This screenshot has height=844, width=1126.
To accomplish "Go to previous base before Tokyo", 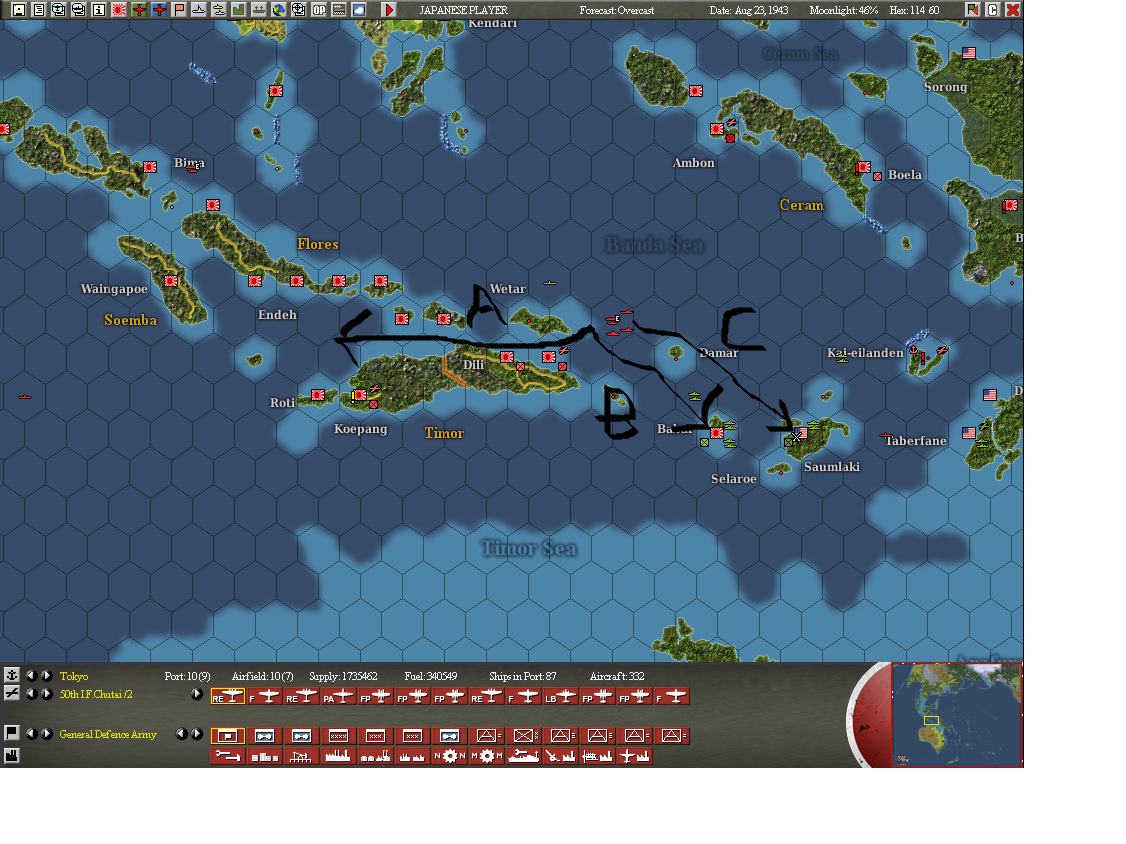I will (32, 676).
